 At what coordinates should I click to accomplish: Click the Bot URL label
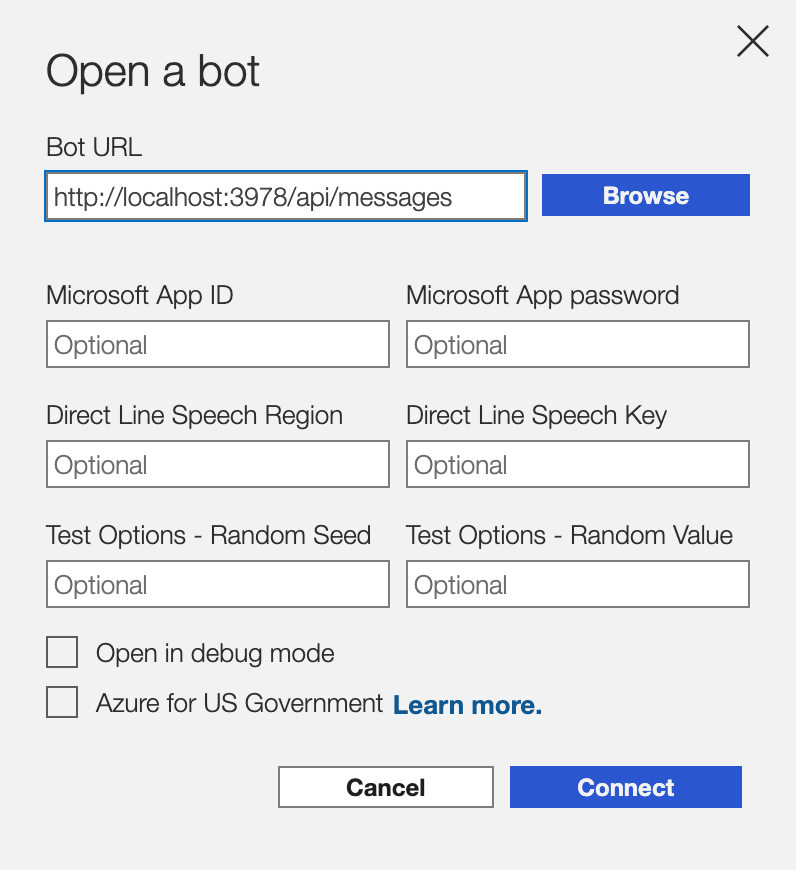coord(93,147)
